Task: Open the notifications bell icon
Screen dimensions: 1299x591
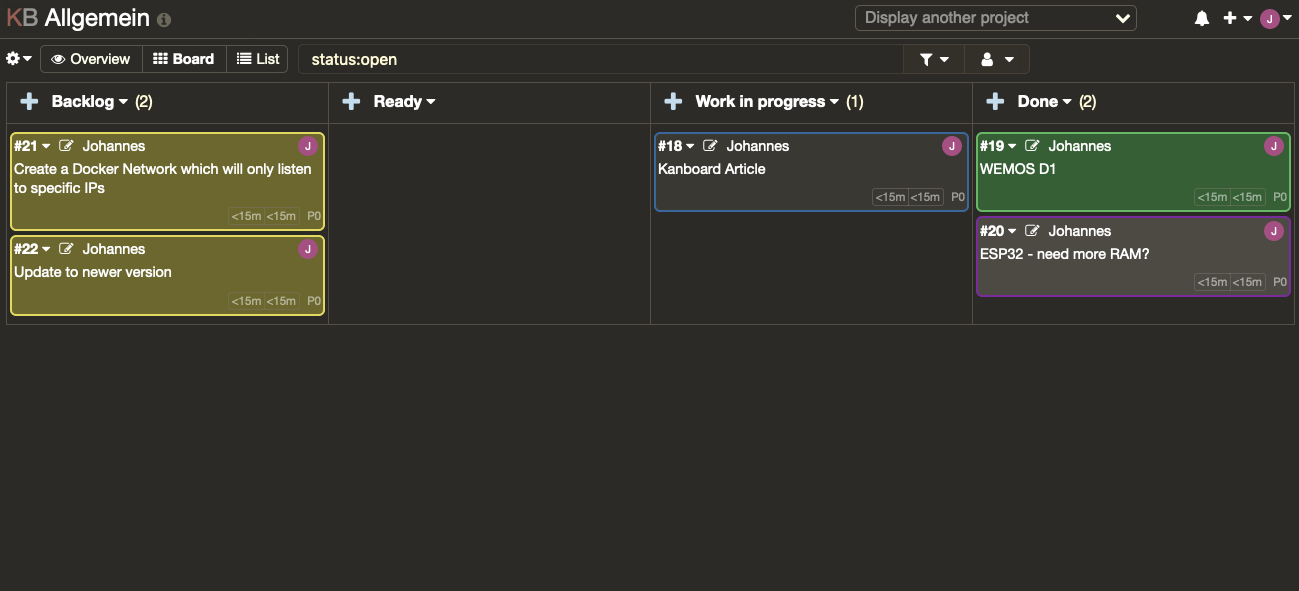Action: pos(1202,18)
